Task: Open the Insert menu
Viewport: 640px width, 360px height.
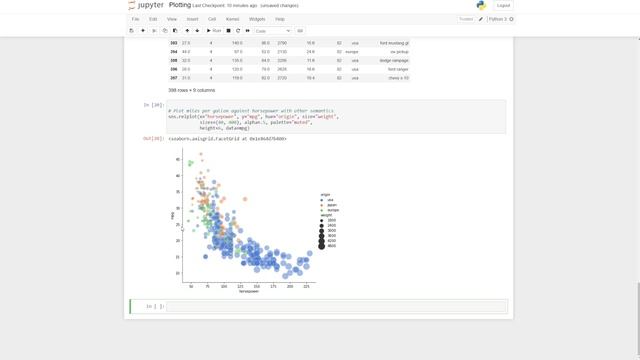Action: tap(192, 19)
